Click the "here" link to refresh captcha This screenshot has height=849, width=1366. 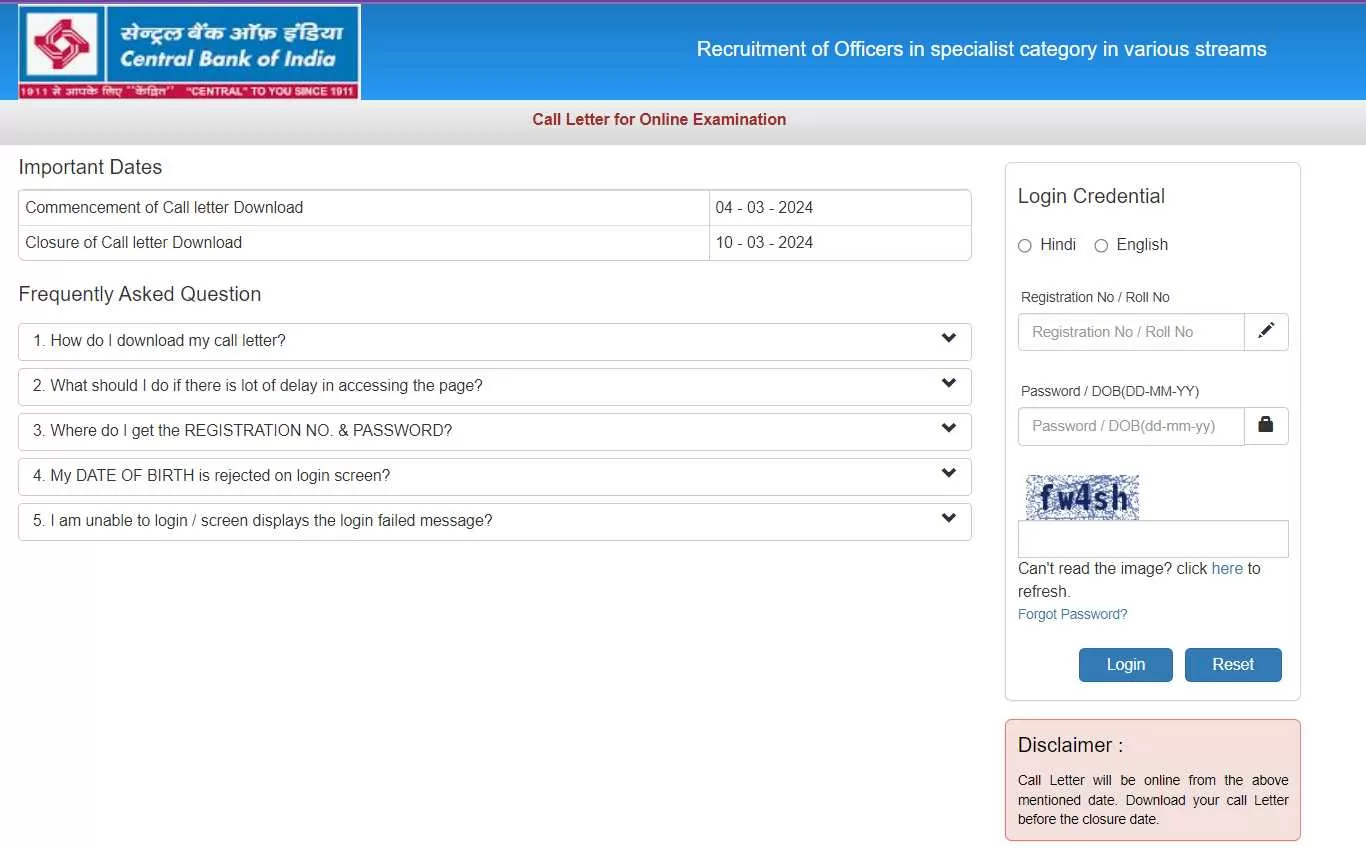point(1227,568)
